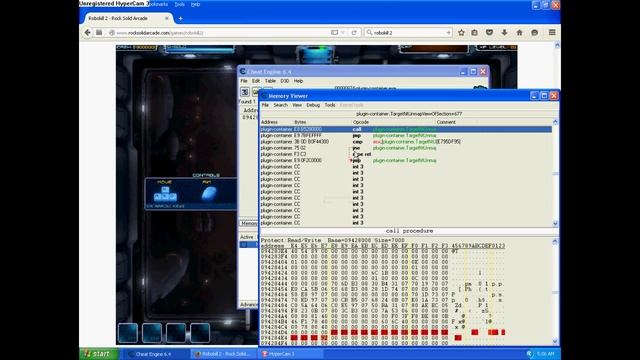
Task: Click hex row at address 094284B4
Action: (x=383, y=322)
